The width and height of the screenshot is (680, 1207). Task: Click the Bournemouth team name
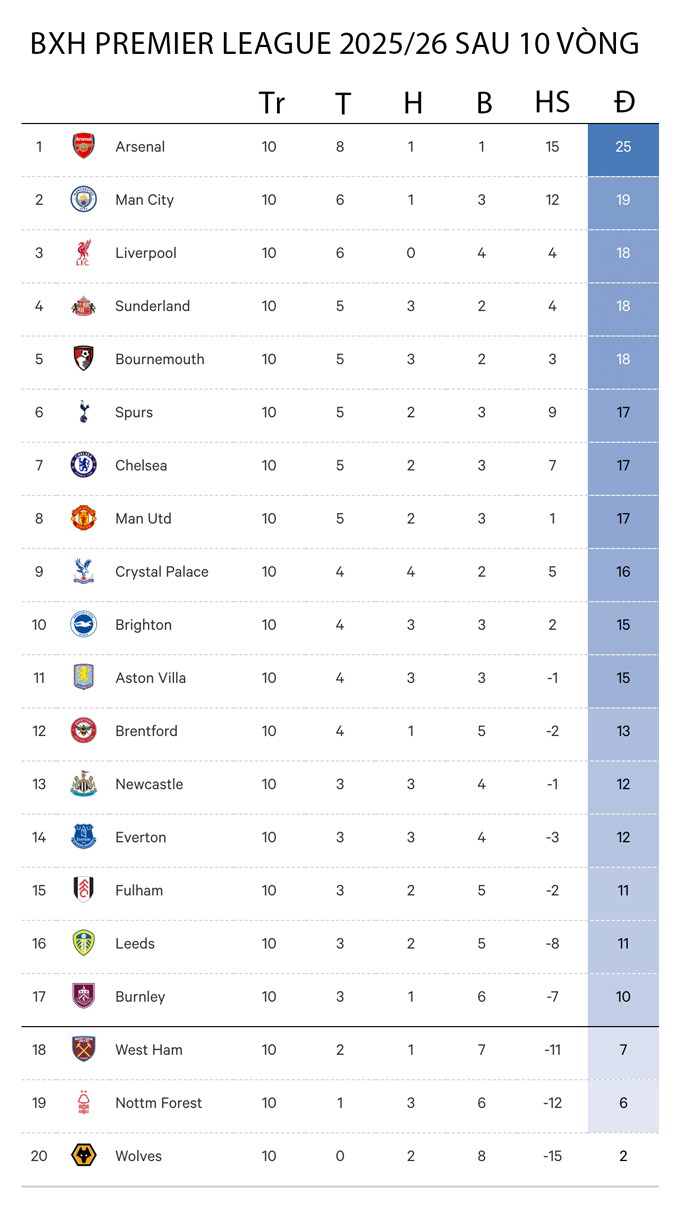160,359
